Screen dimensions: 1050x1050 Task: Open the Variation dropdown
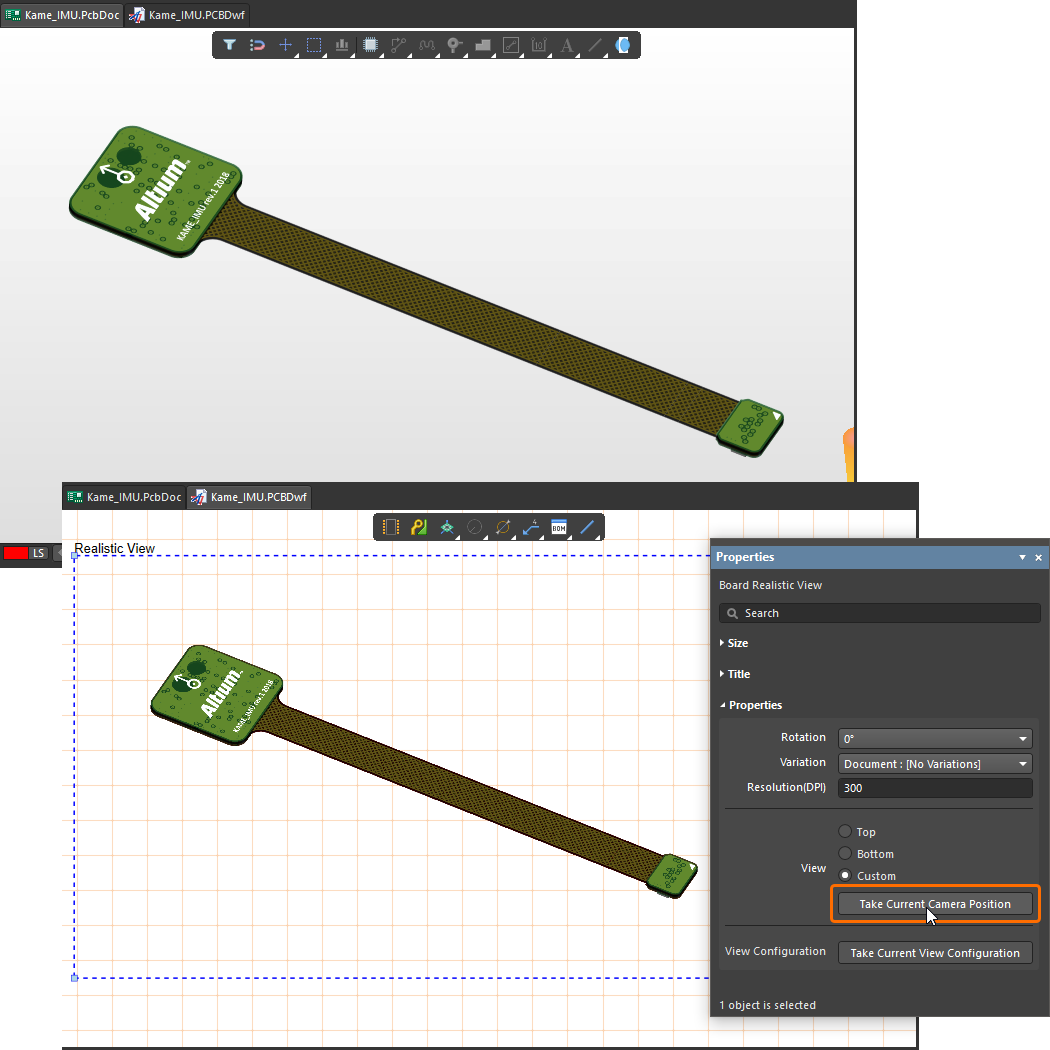[x=934, y=764]
